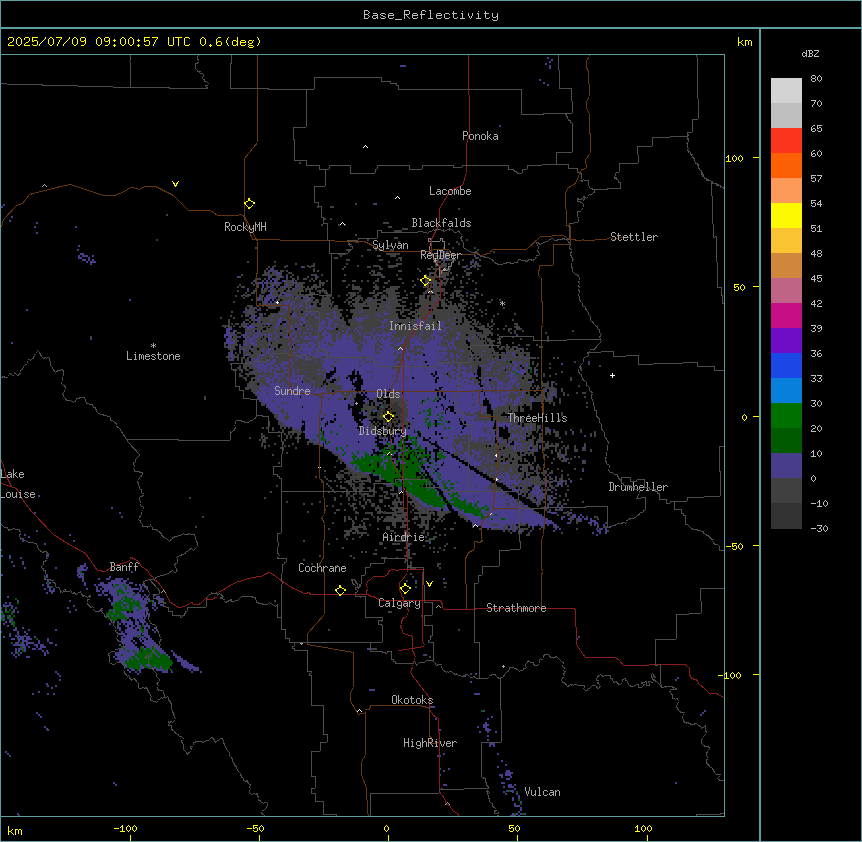
Task: Click the yellow diamond marker above RockyMH
Action: (250, 204)
